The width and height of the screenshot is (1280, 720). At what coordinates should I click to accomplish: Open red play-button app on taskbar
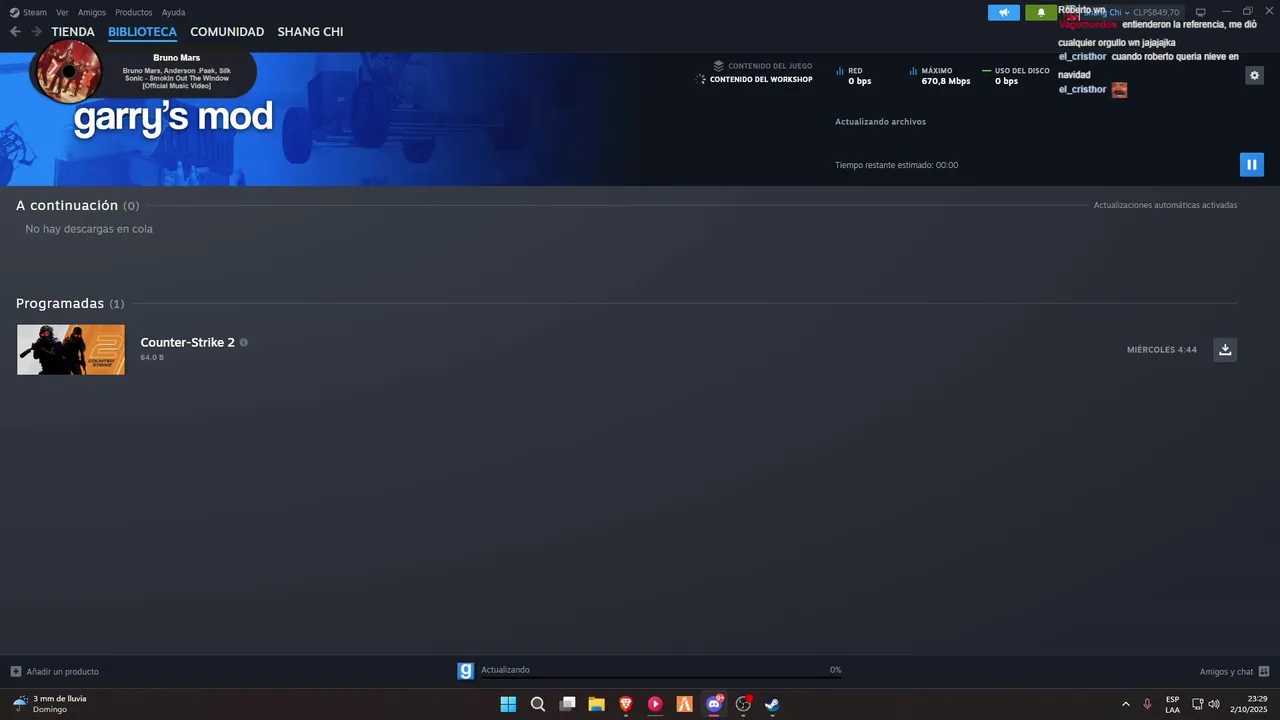tap(655, 704)
